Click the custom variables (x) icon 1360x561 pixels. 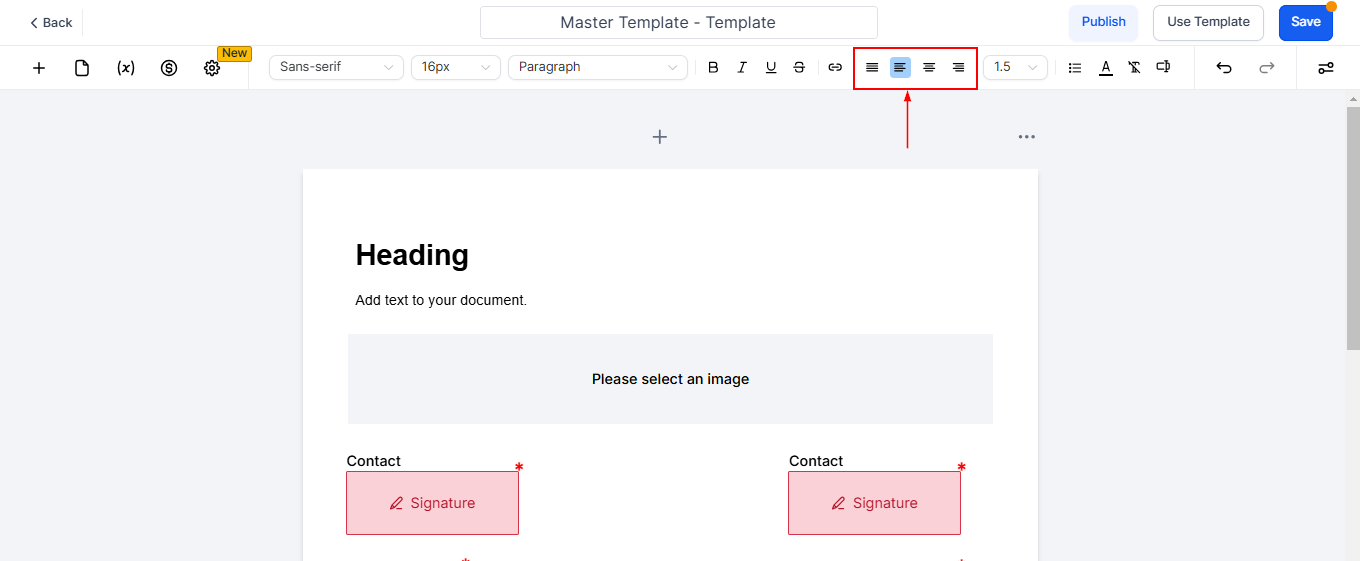coord(125,68)
